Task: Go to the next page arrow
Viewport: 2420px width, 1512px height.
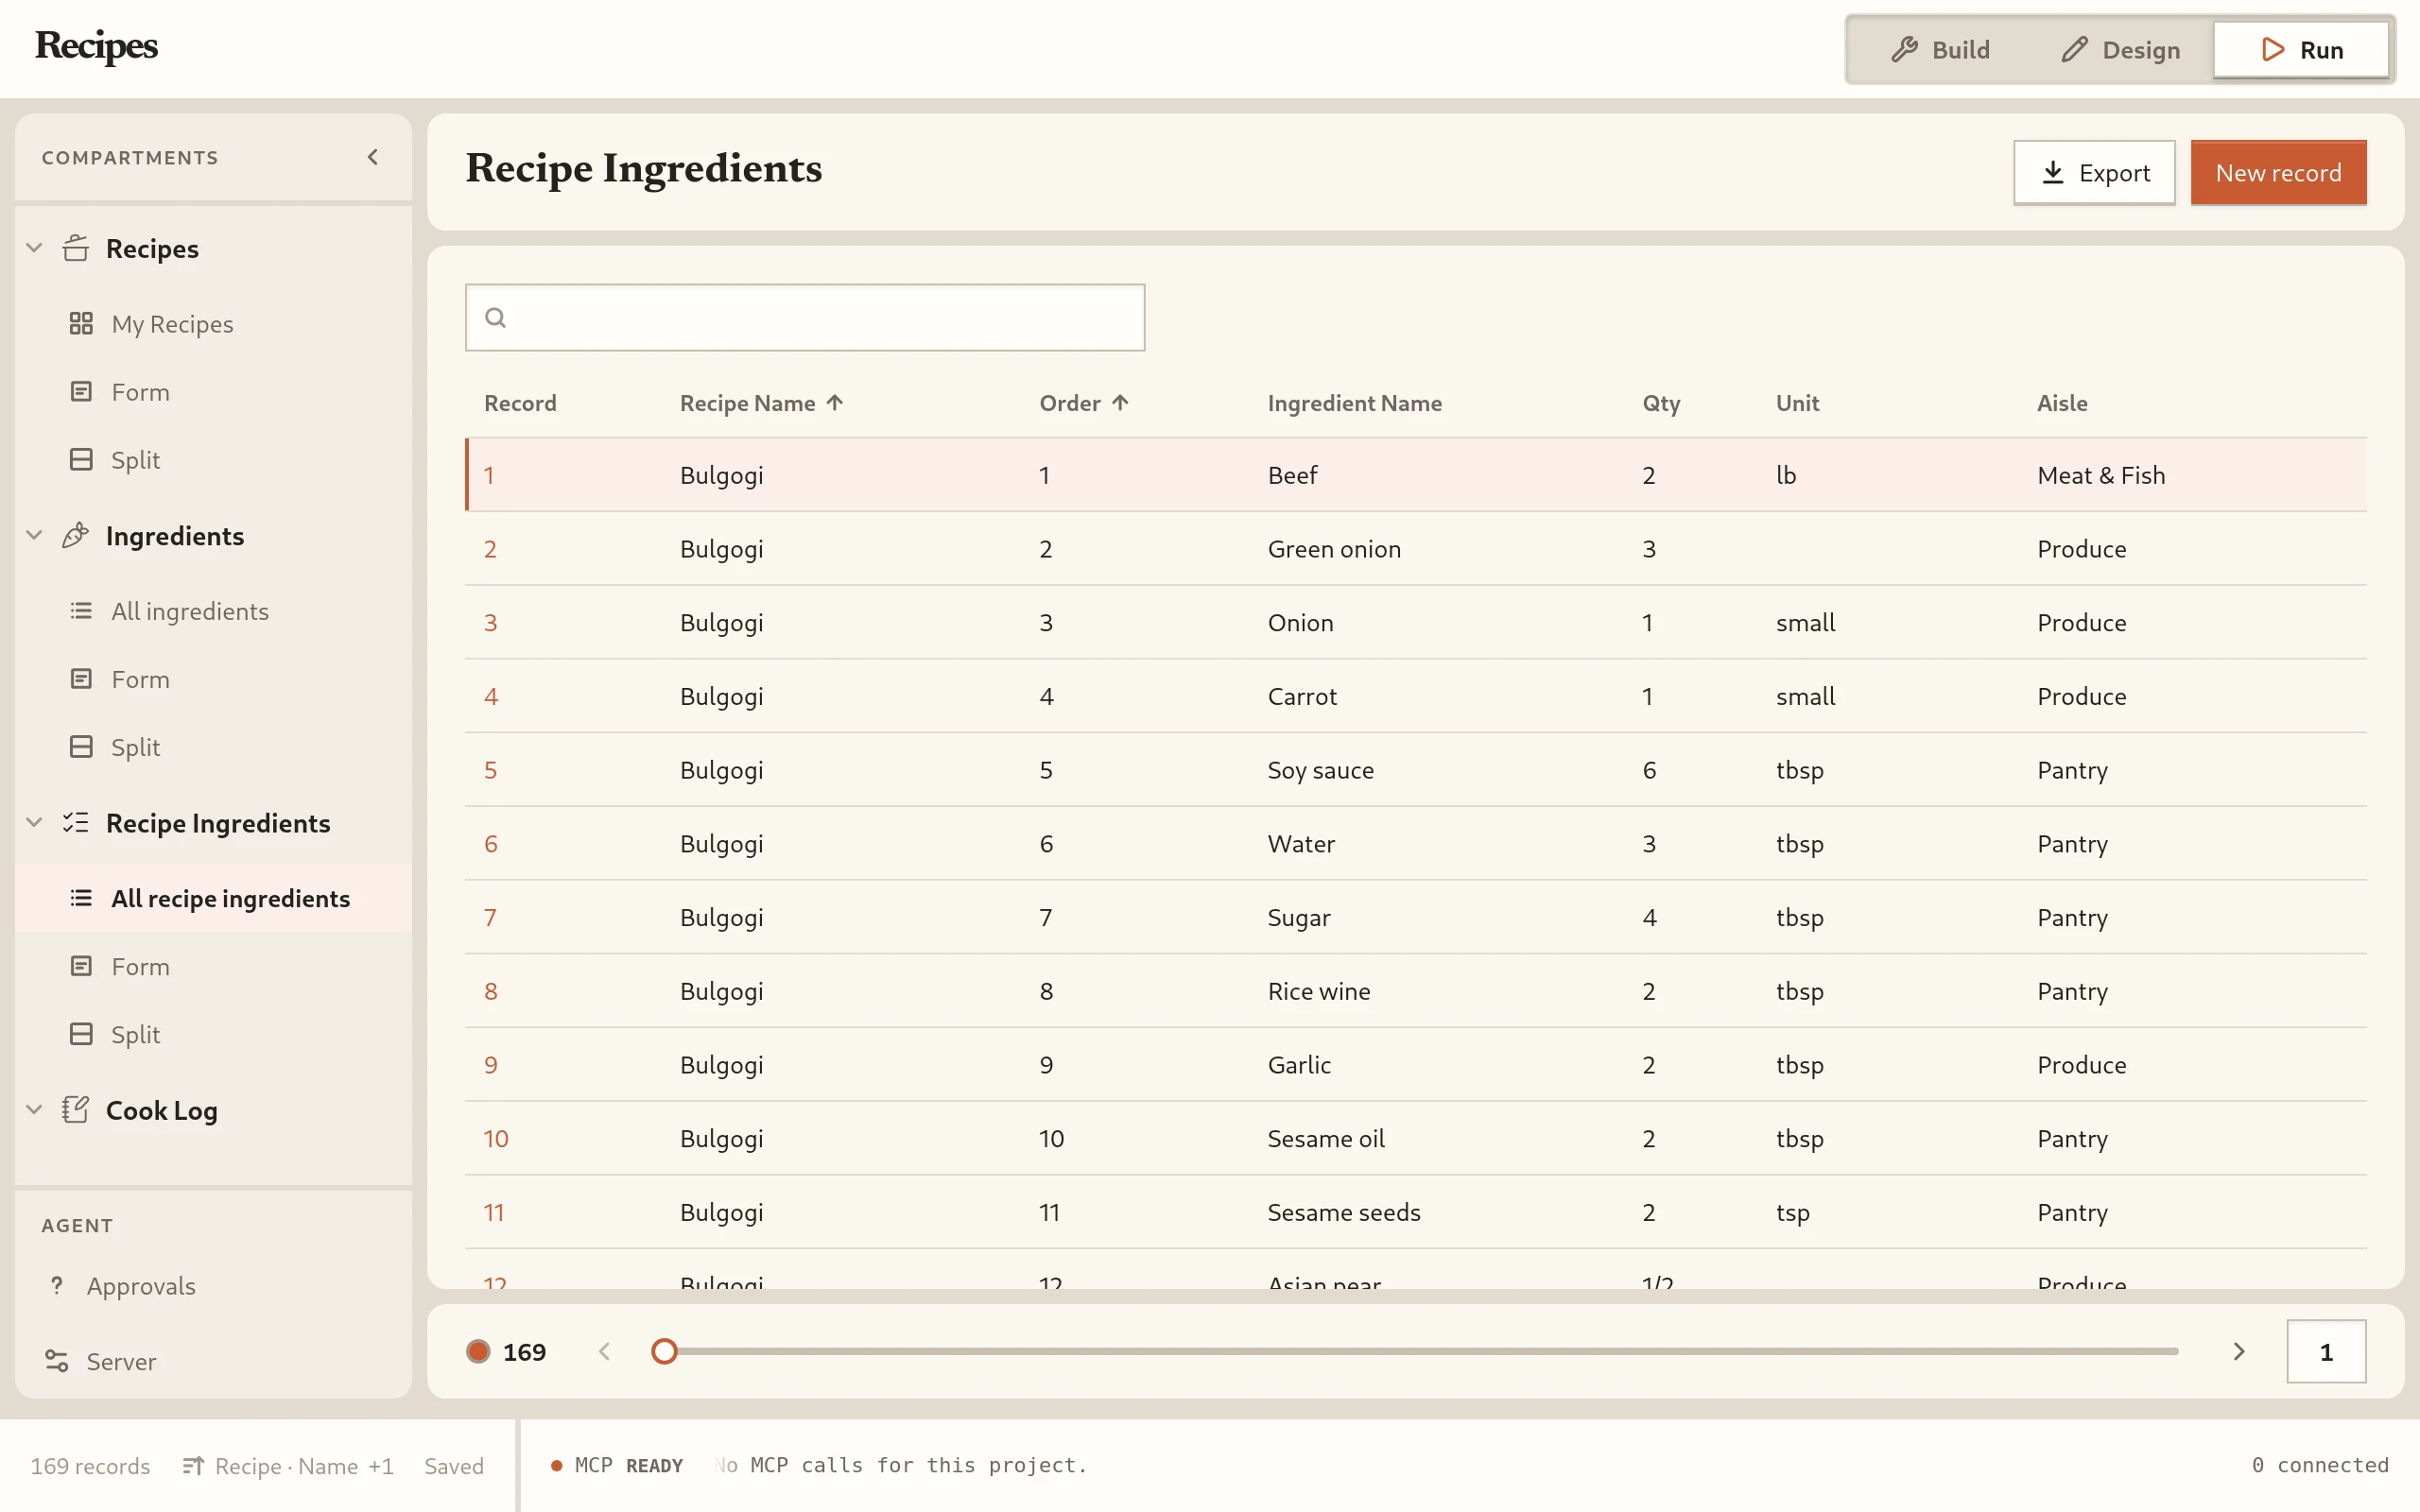Action: [2240, 1352]
